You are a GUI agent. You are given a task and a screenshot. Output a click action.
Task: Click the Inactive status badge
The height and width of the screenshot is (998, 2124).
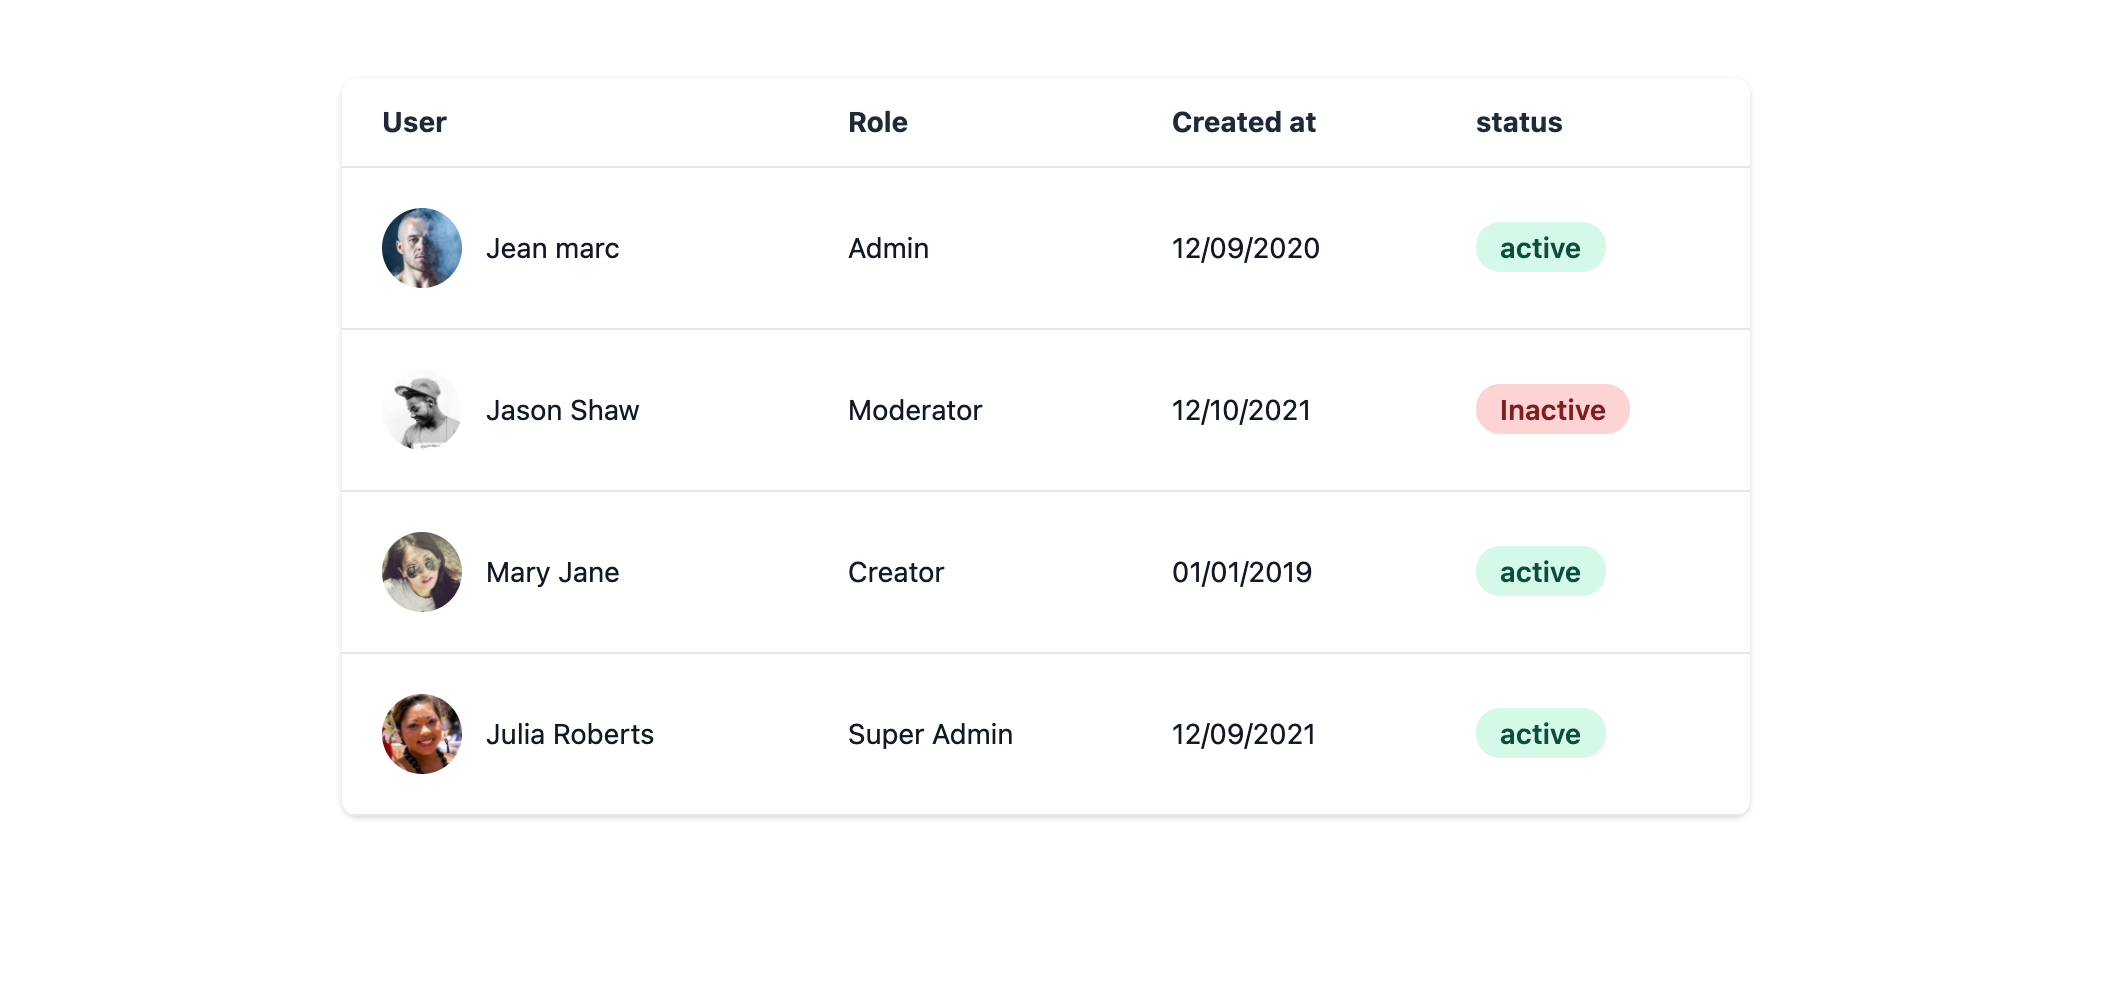(1552, 410)
